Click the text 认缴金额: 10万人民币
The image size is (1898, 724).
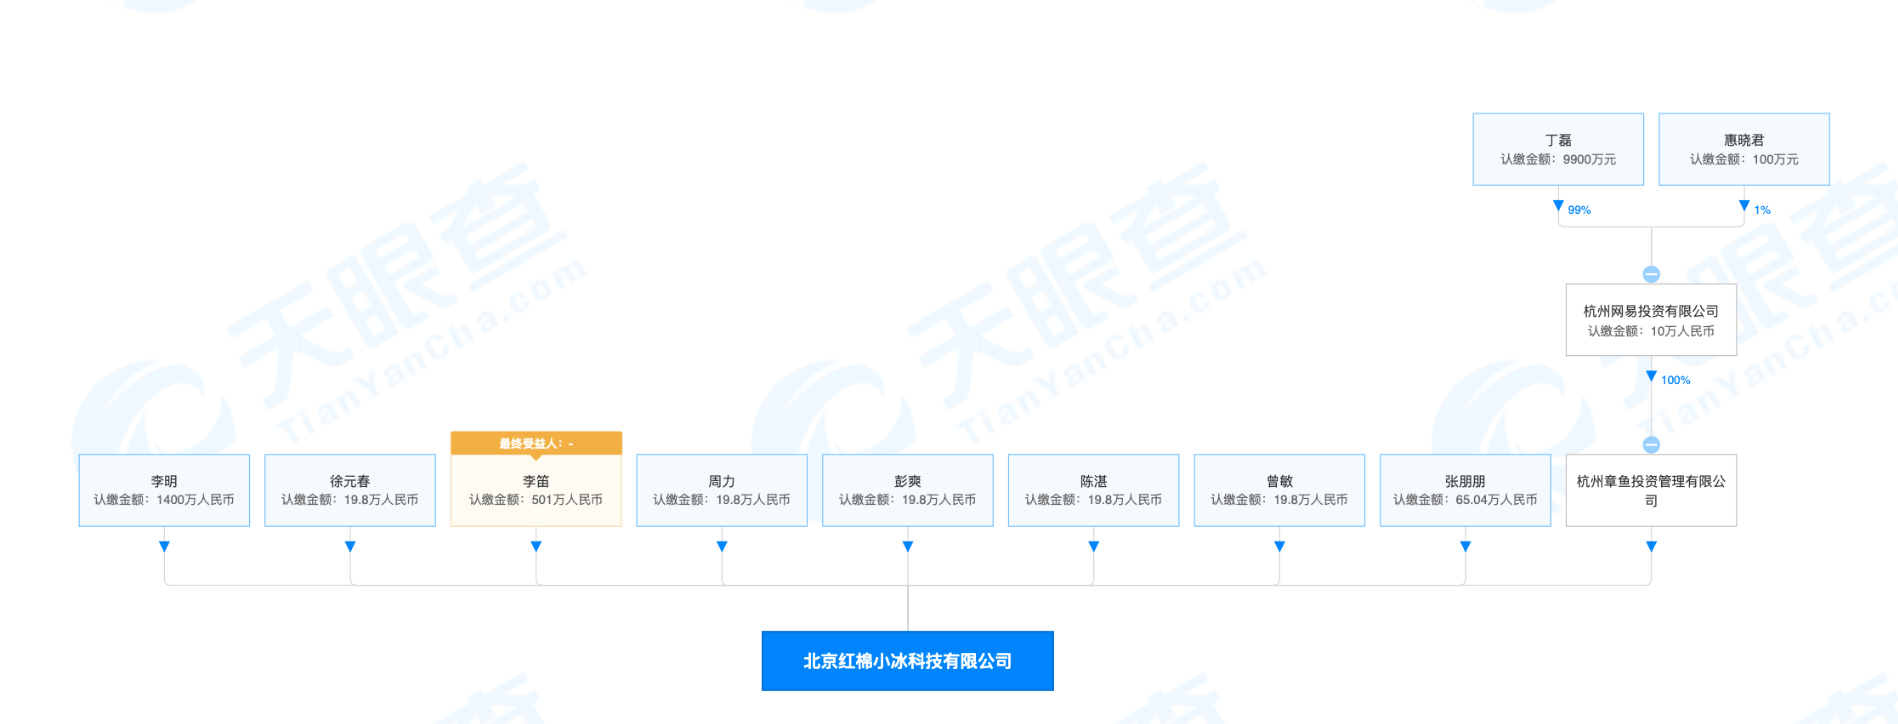click(1651, 331)
